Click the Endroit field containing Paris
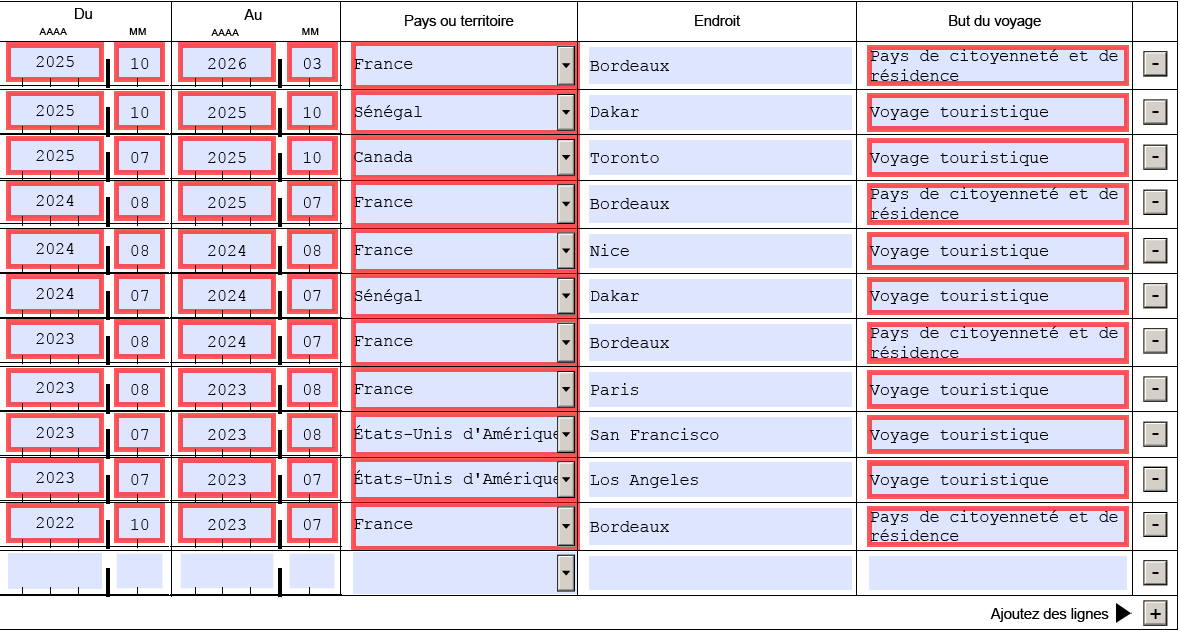 [719, 389]
